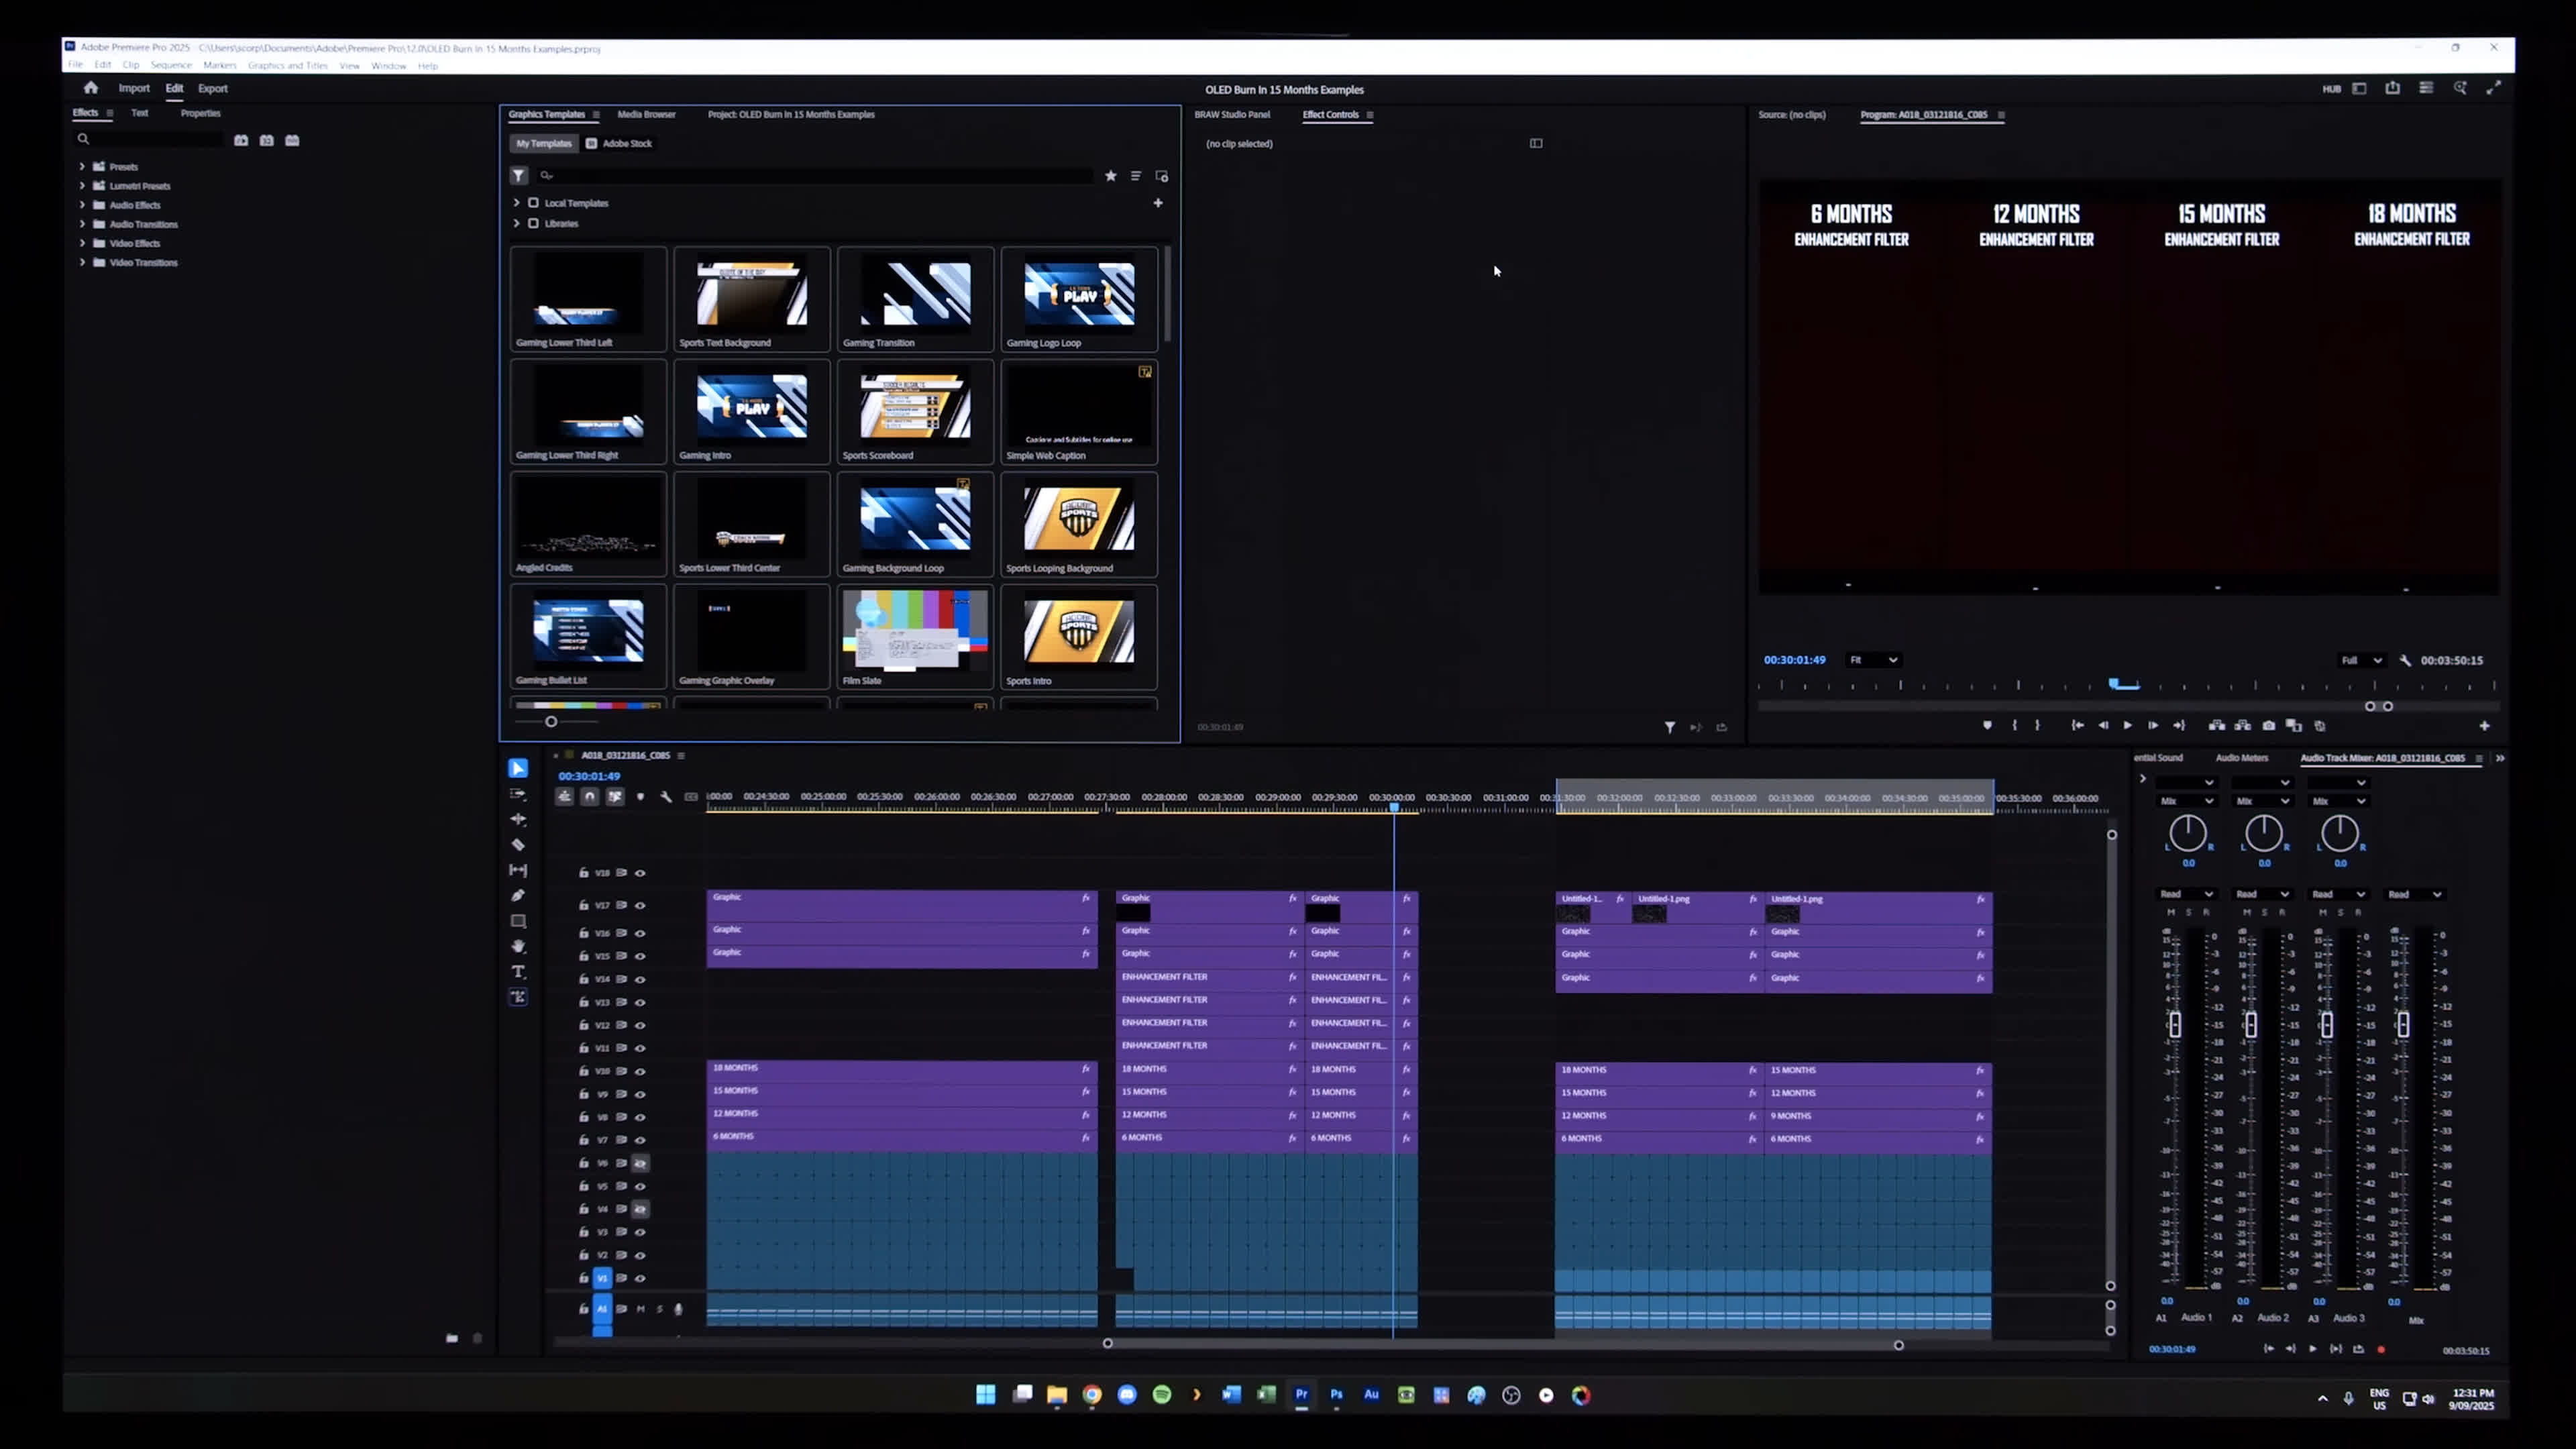Expand Video Transitions folder
The width and height of the screenshot is (2576, 1449).
[x=82, y=262]
